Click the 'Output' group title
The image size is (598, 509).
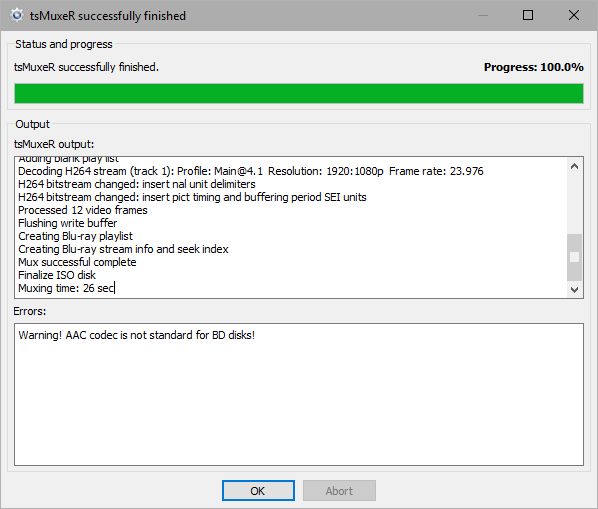click(x=32, y=124)
